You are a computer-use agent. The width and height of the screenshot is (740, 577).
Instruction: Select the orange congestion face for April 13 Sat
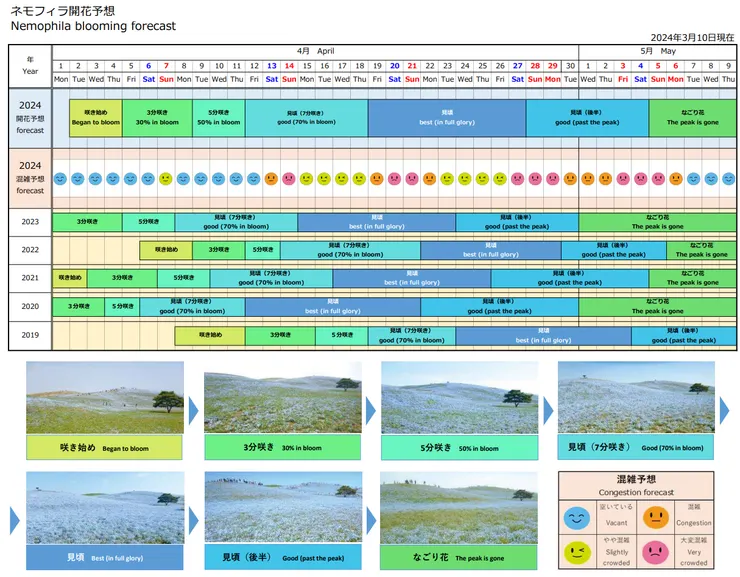(271, 179)
